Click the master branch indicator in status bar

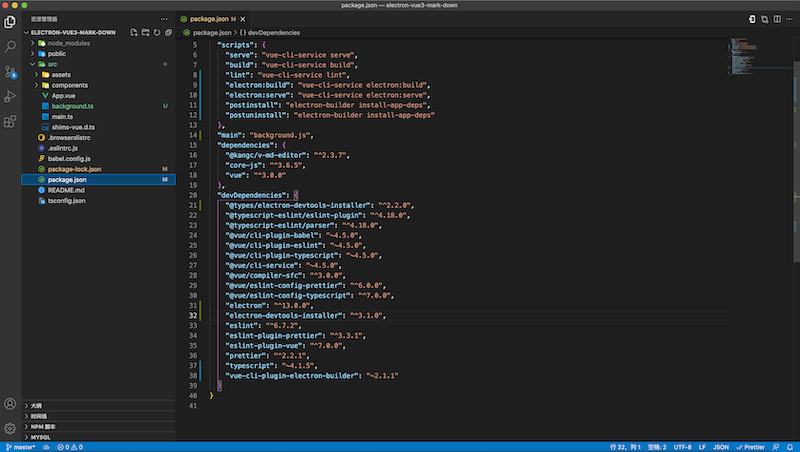20,447
